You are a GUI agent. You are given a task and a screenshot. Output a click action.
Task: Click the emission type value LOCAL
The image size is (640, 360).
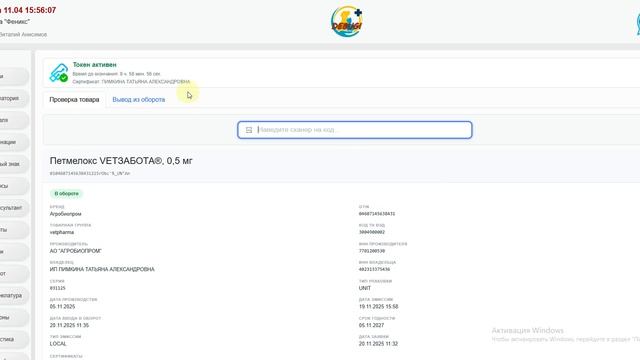click(x=58, y=344)
